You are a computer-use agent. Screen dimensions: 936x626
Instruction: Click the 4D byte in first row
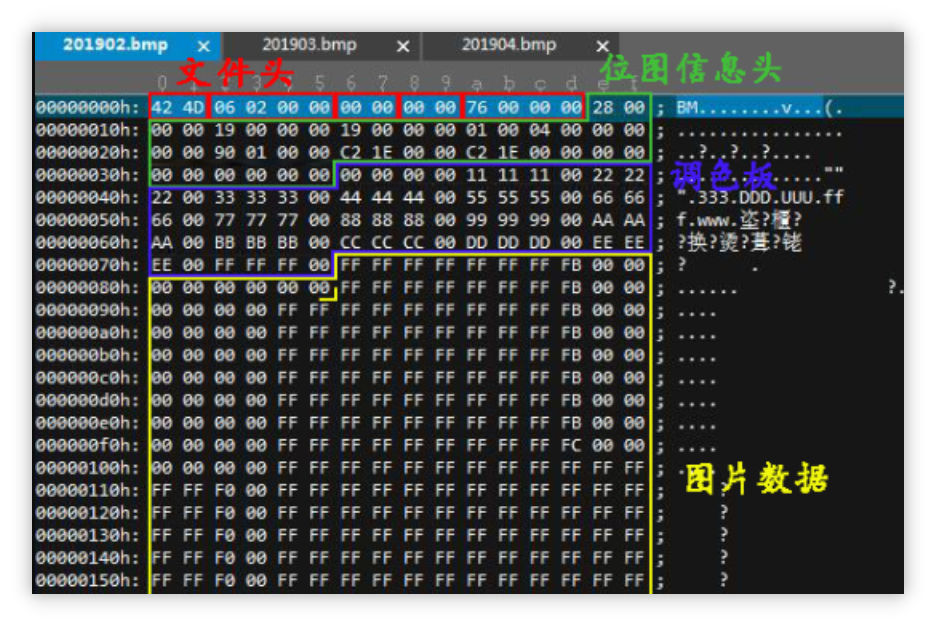click(x=193, y=107)
